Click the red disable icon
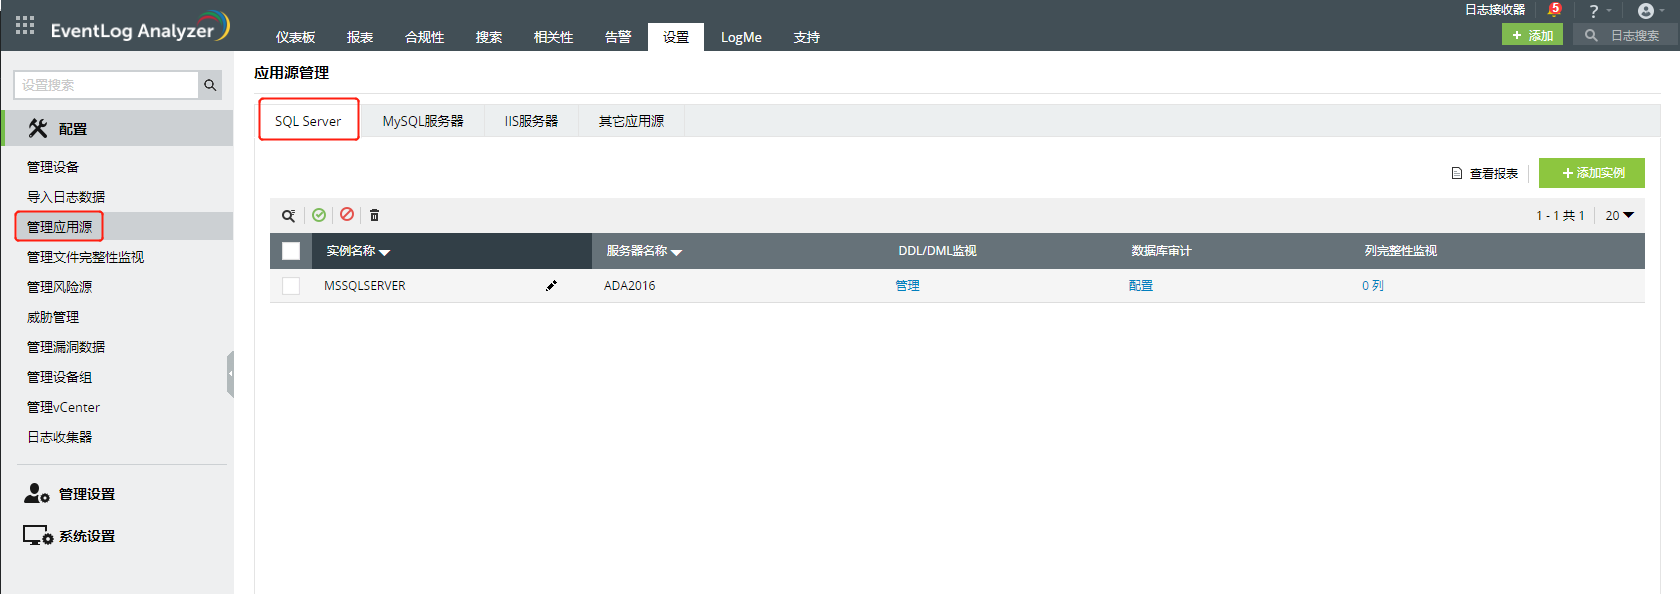Viewport: 1680px width, 594px height. coord(347,214)
